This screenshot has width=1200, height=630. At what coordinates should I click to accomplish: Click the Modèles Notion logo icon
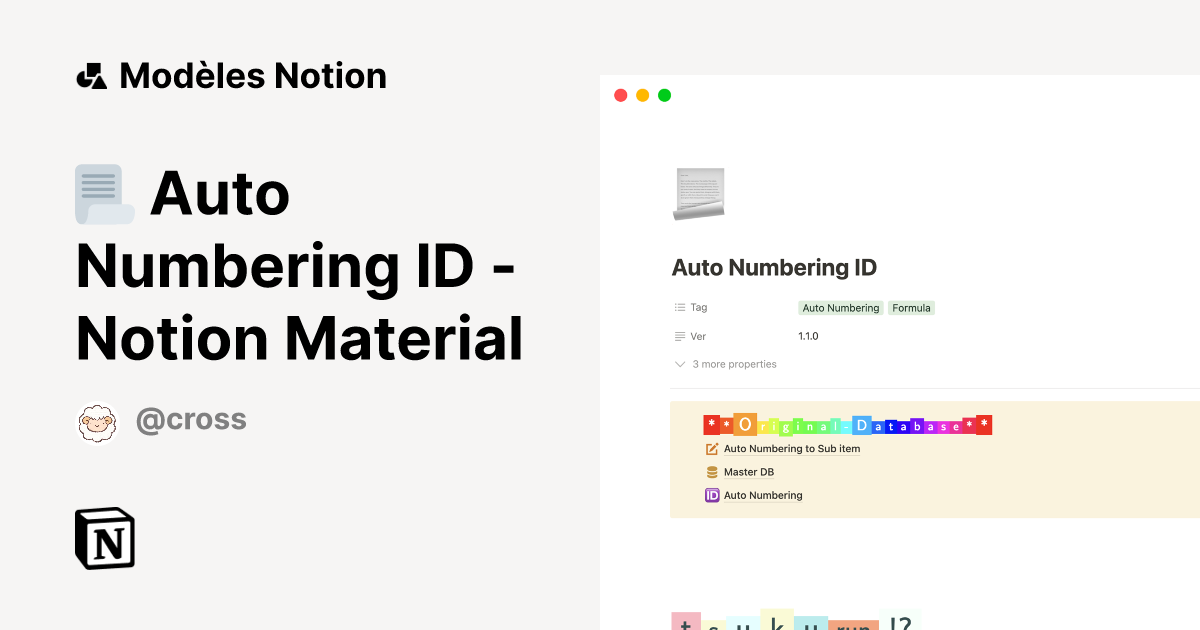tap(93, 75)
